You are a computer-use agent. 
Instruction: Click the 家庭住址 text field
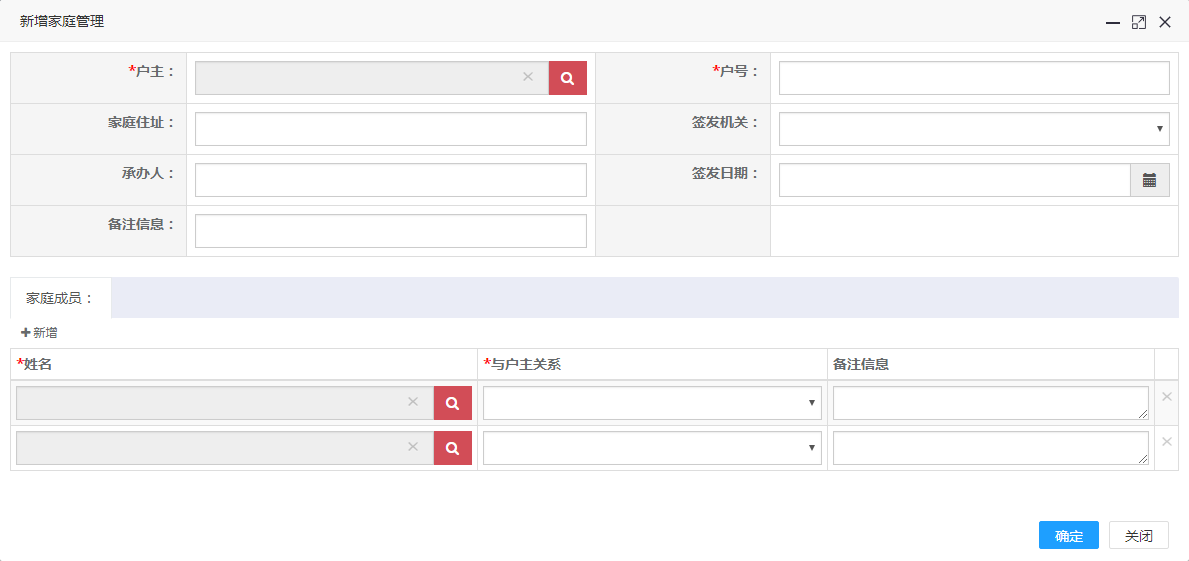click(x=390, y=129)
